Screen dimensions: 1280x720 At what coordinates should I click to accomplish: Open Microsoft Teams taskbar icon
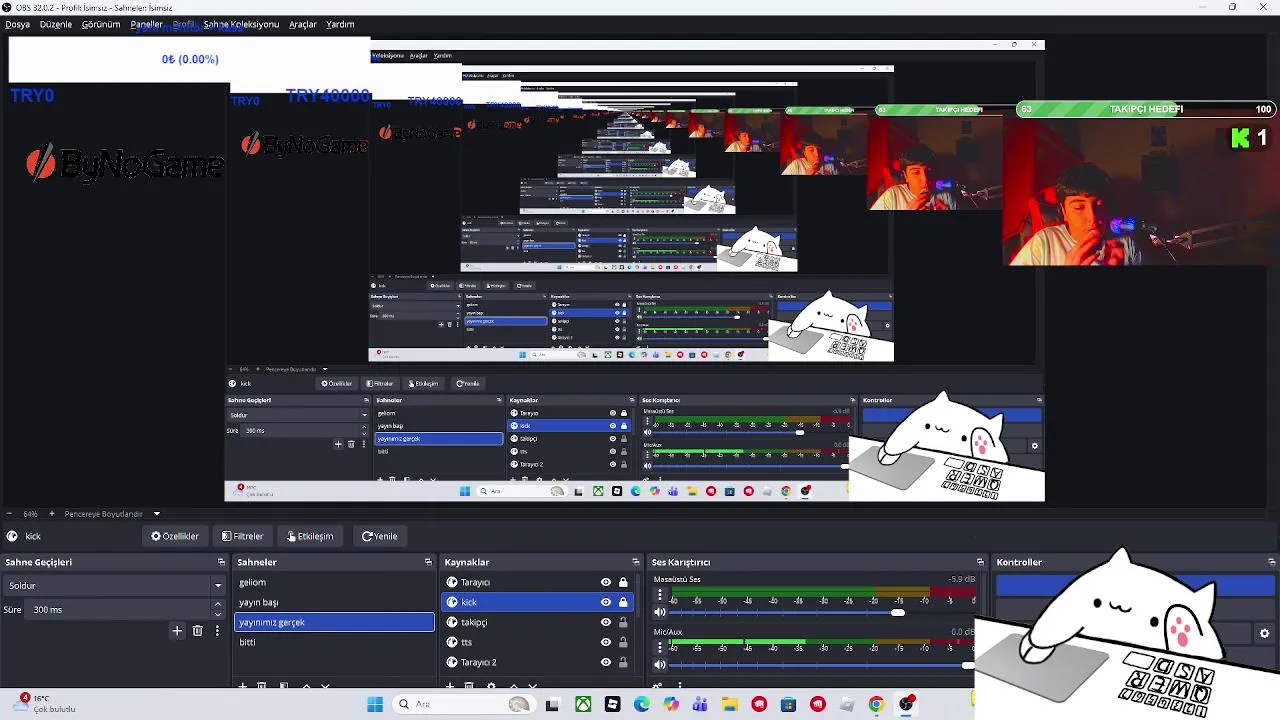[700, 704]
